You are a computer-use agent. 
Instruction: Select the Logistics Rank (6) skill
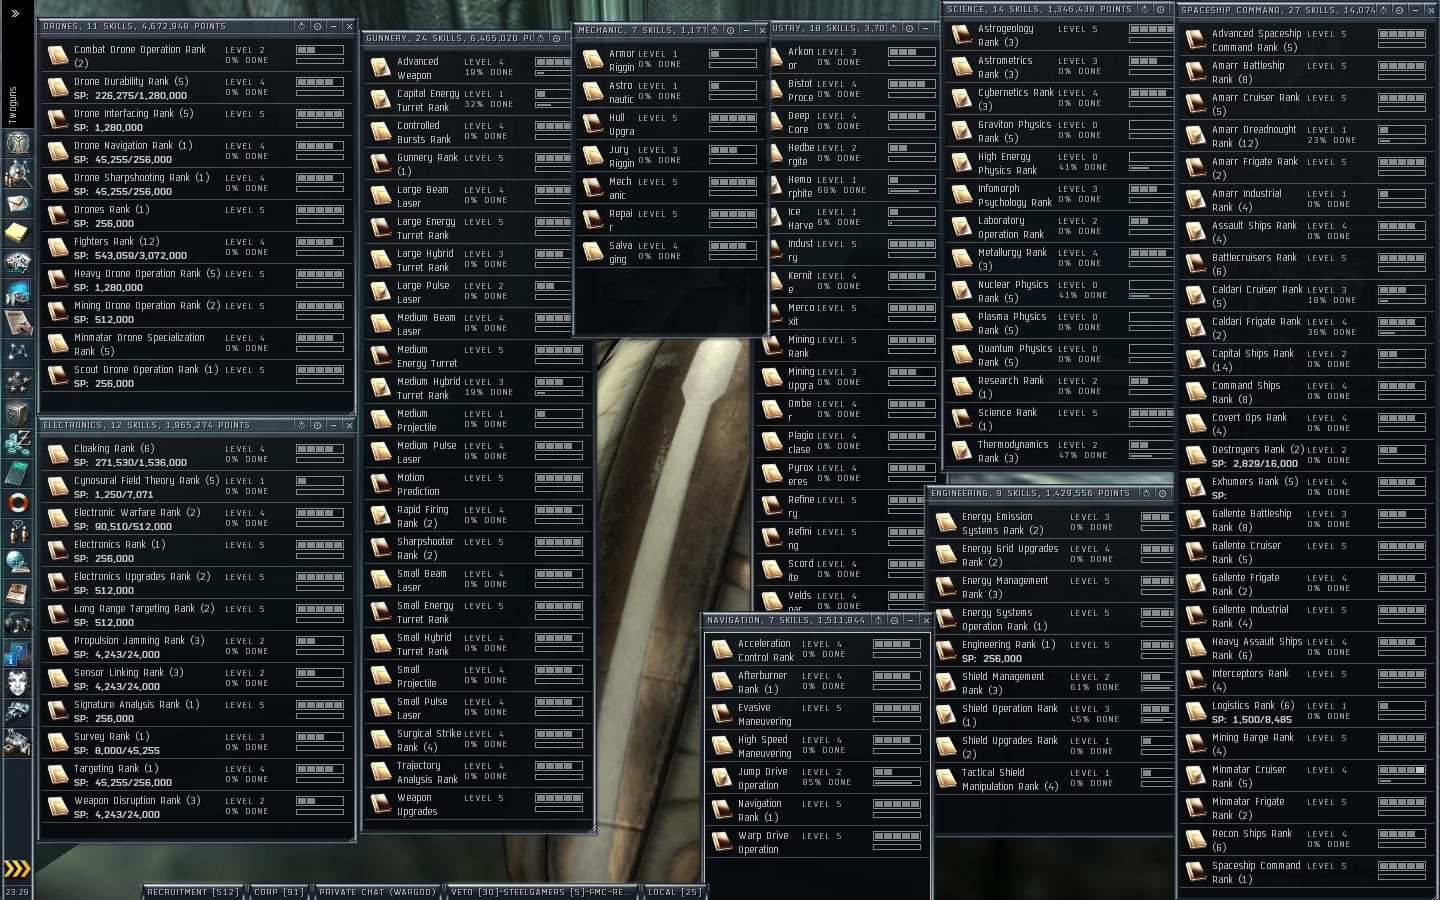click(1308, 712)
